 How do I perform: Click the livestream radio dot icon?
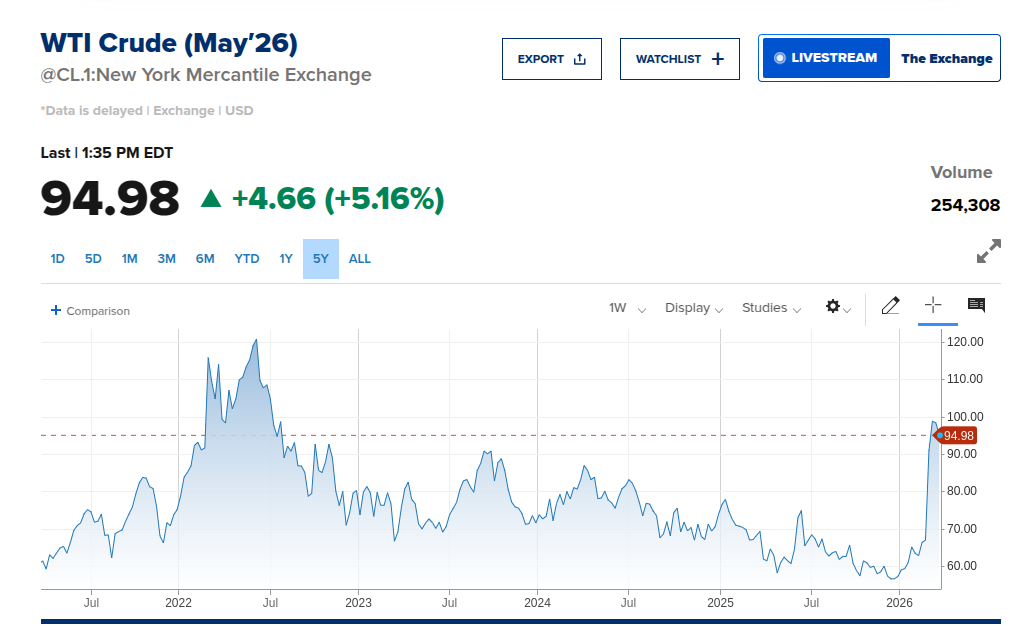[780, 58]
